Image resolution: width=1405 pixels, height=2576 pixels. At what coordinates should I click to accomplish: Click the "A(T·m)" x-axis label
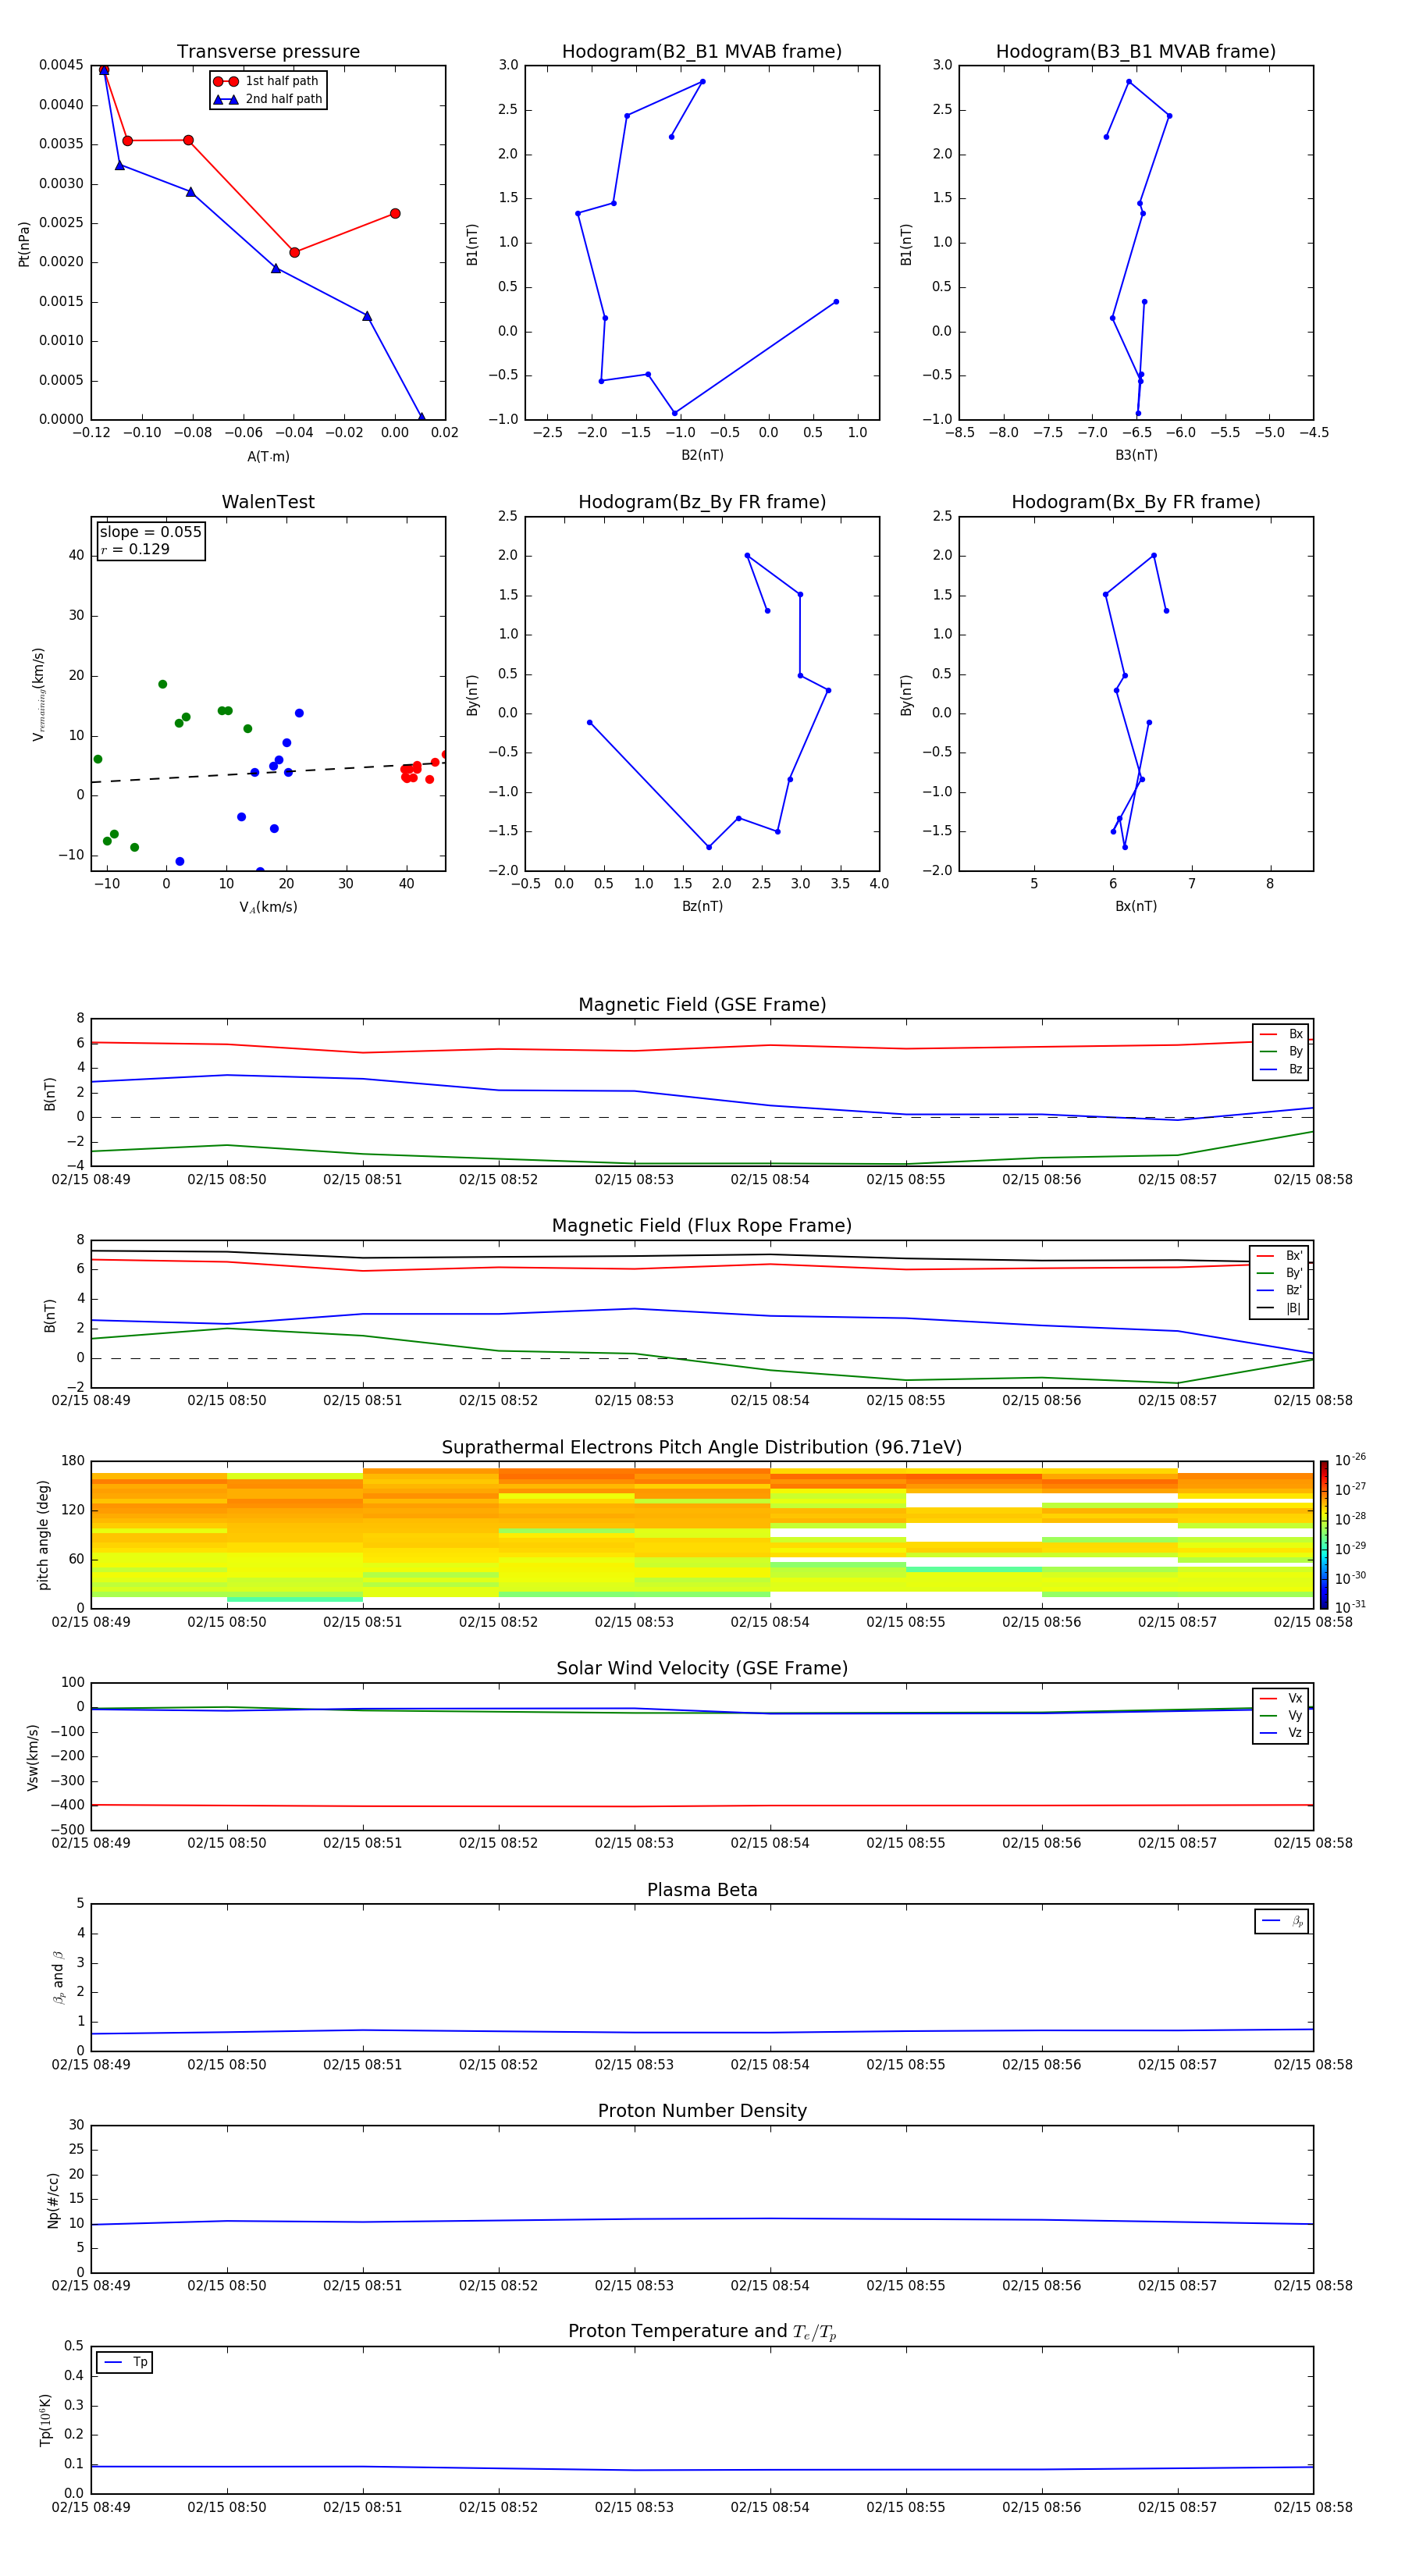[x=268, y=457]
